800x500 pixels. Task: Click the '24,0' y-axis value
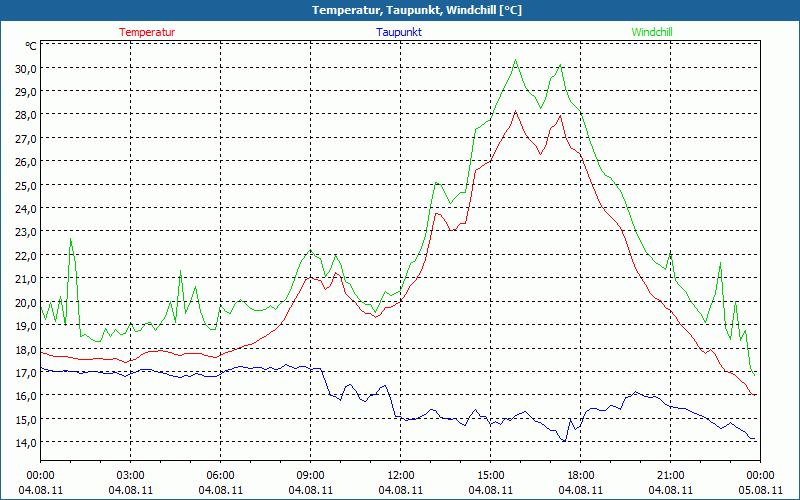point(26,209)
